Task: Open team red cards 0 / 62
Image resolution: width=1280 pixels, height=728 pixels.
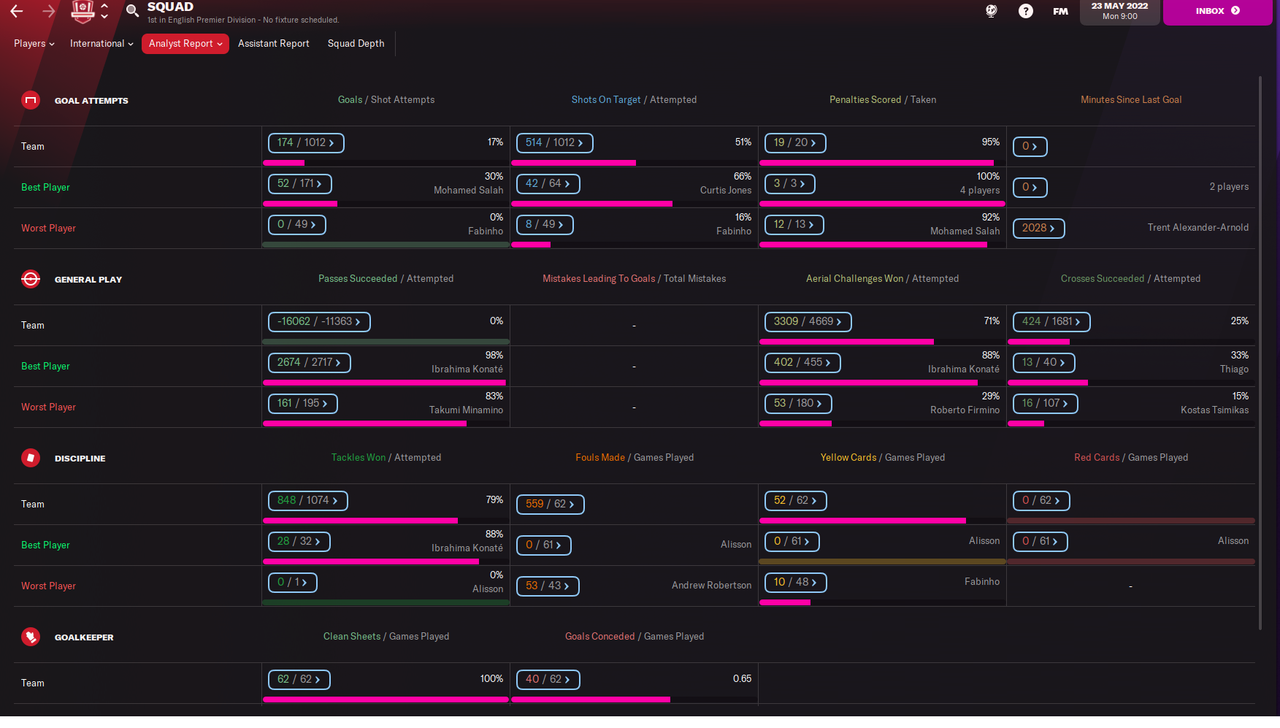Action: click(1041, 501)
